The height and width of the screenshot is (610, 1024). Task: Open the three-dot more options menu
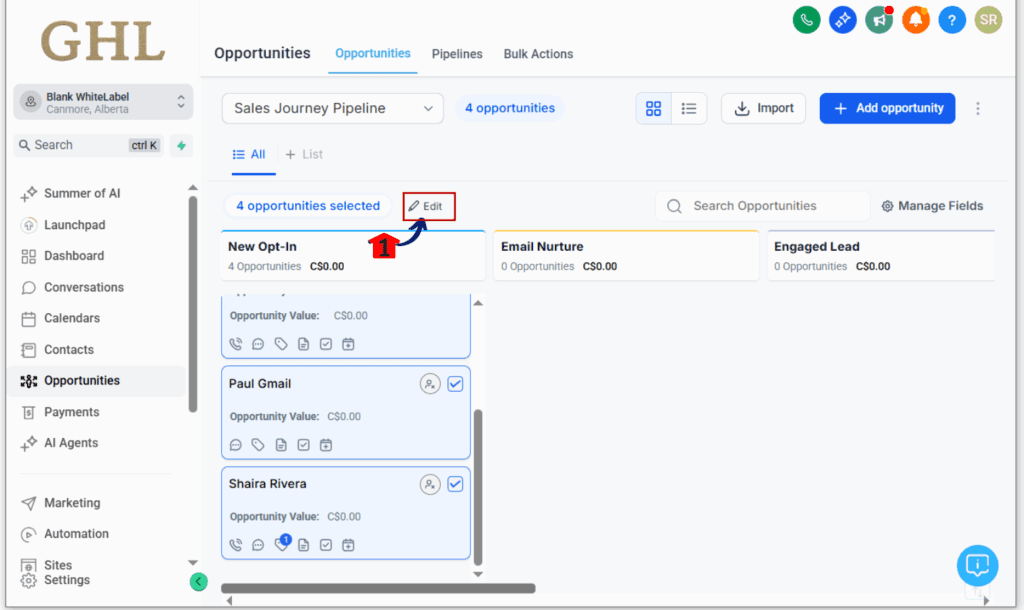click(978, 108)
